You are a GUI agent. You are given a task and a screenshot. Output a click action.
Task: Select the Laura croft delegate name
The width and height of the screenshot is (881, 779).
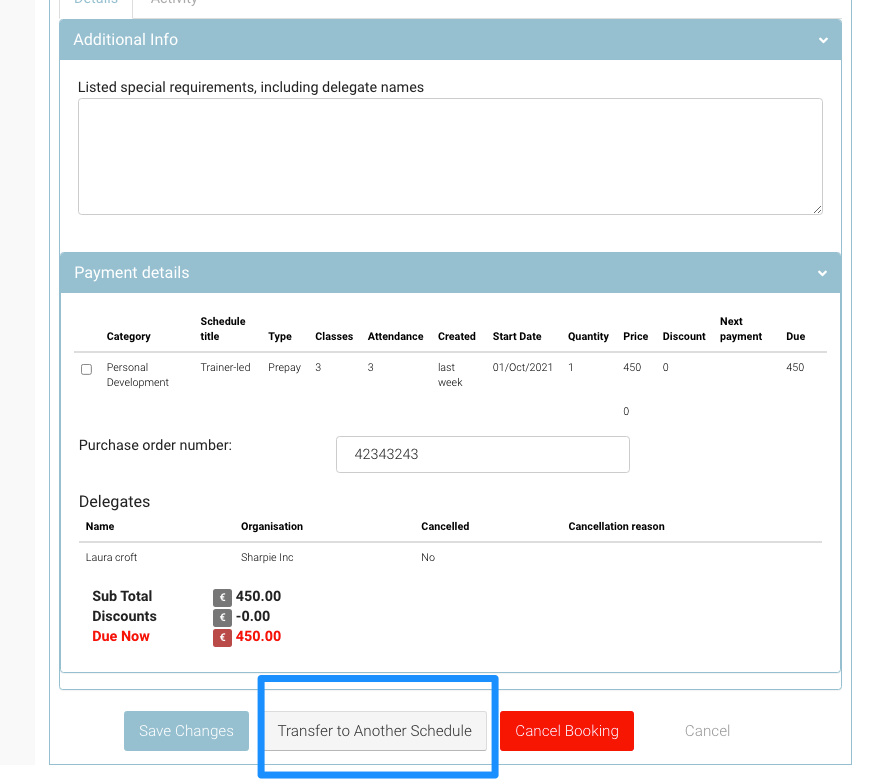tap(112, 558)
